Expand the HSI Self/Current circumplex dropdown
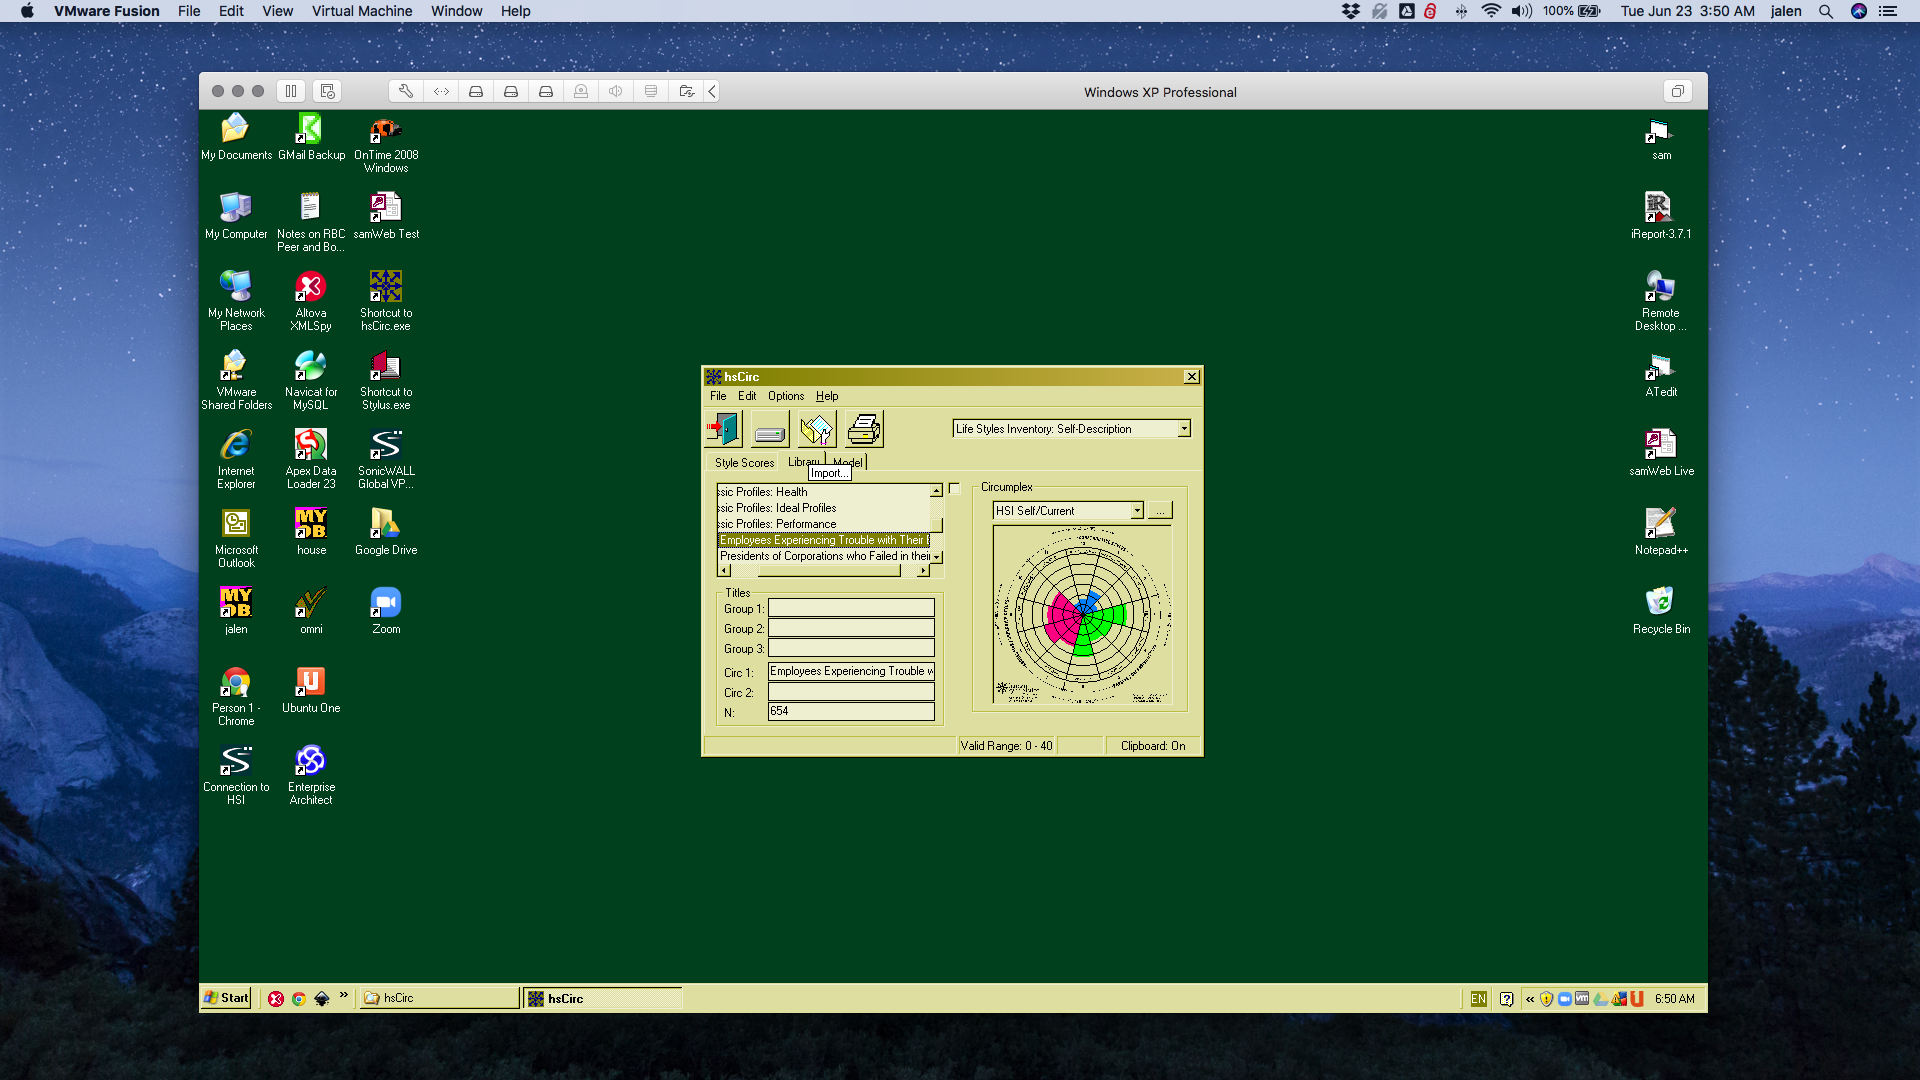1920x1080 pixels. pyautogui.click(x=1137, y=511)
